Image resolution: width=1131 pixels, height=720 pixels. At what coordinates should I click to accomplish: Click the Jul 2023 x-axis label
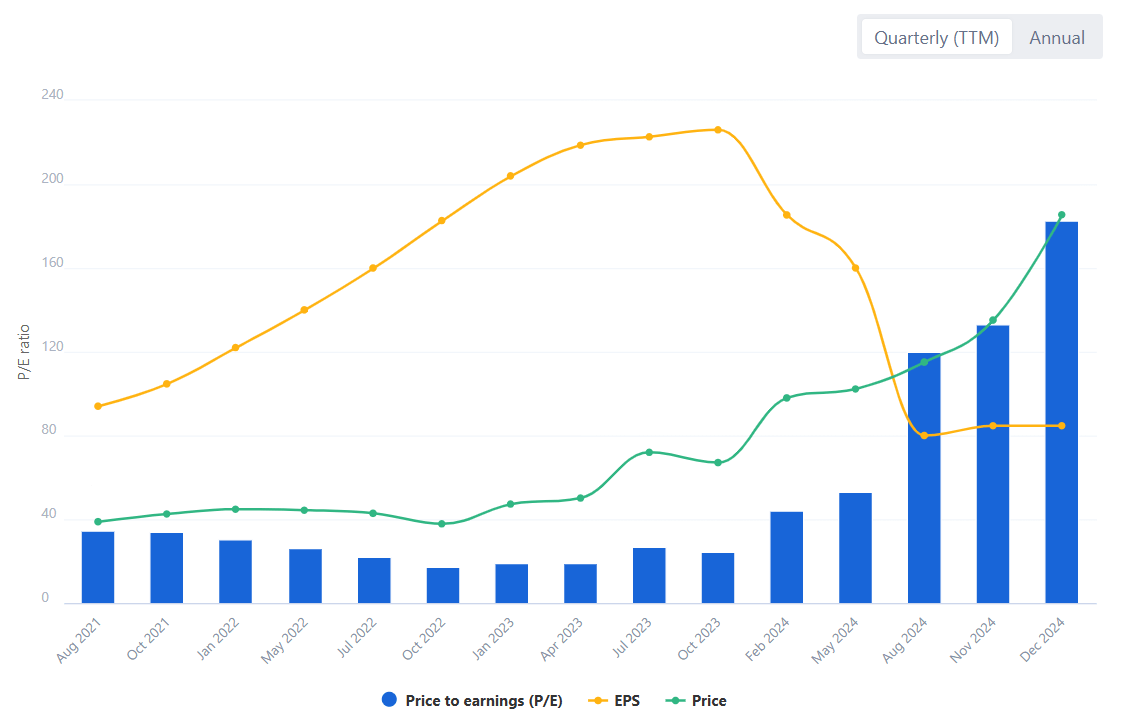(633, 638)
